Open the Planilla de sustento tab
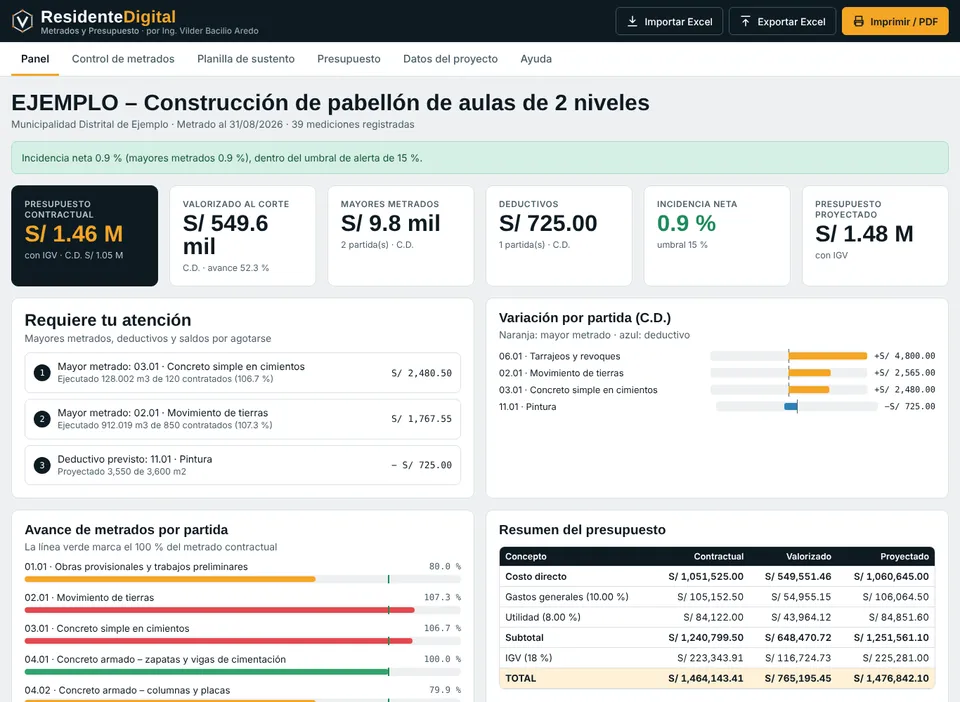The width and height of the screenshot is (960, 702). tap(246, 59)
